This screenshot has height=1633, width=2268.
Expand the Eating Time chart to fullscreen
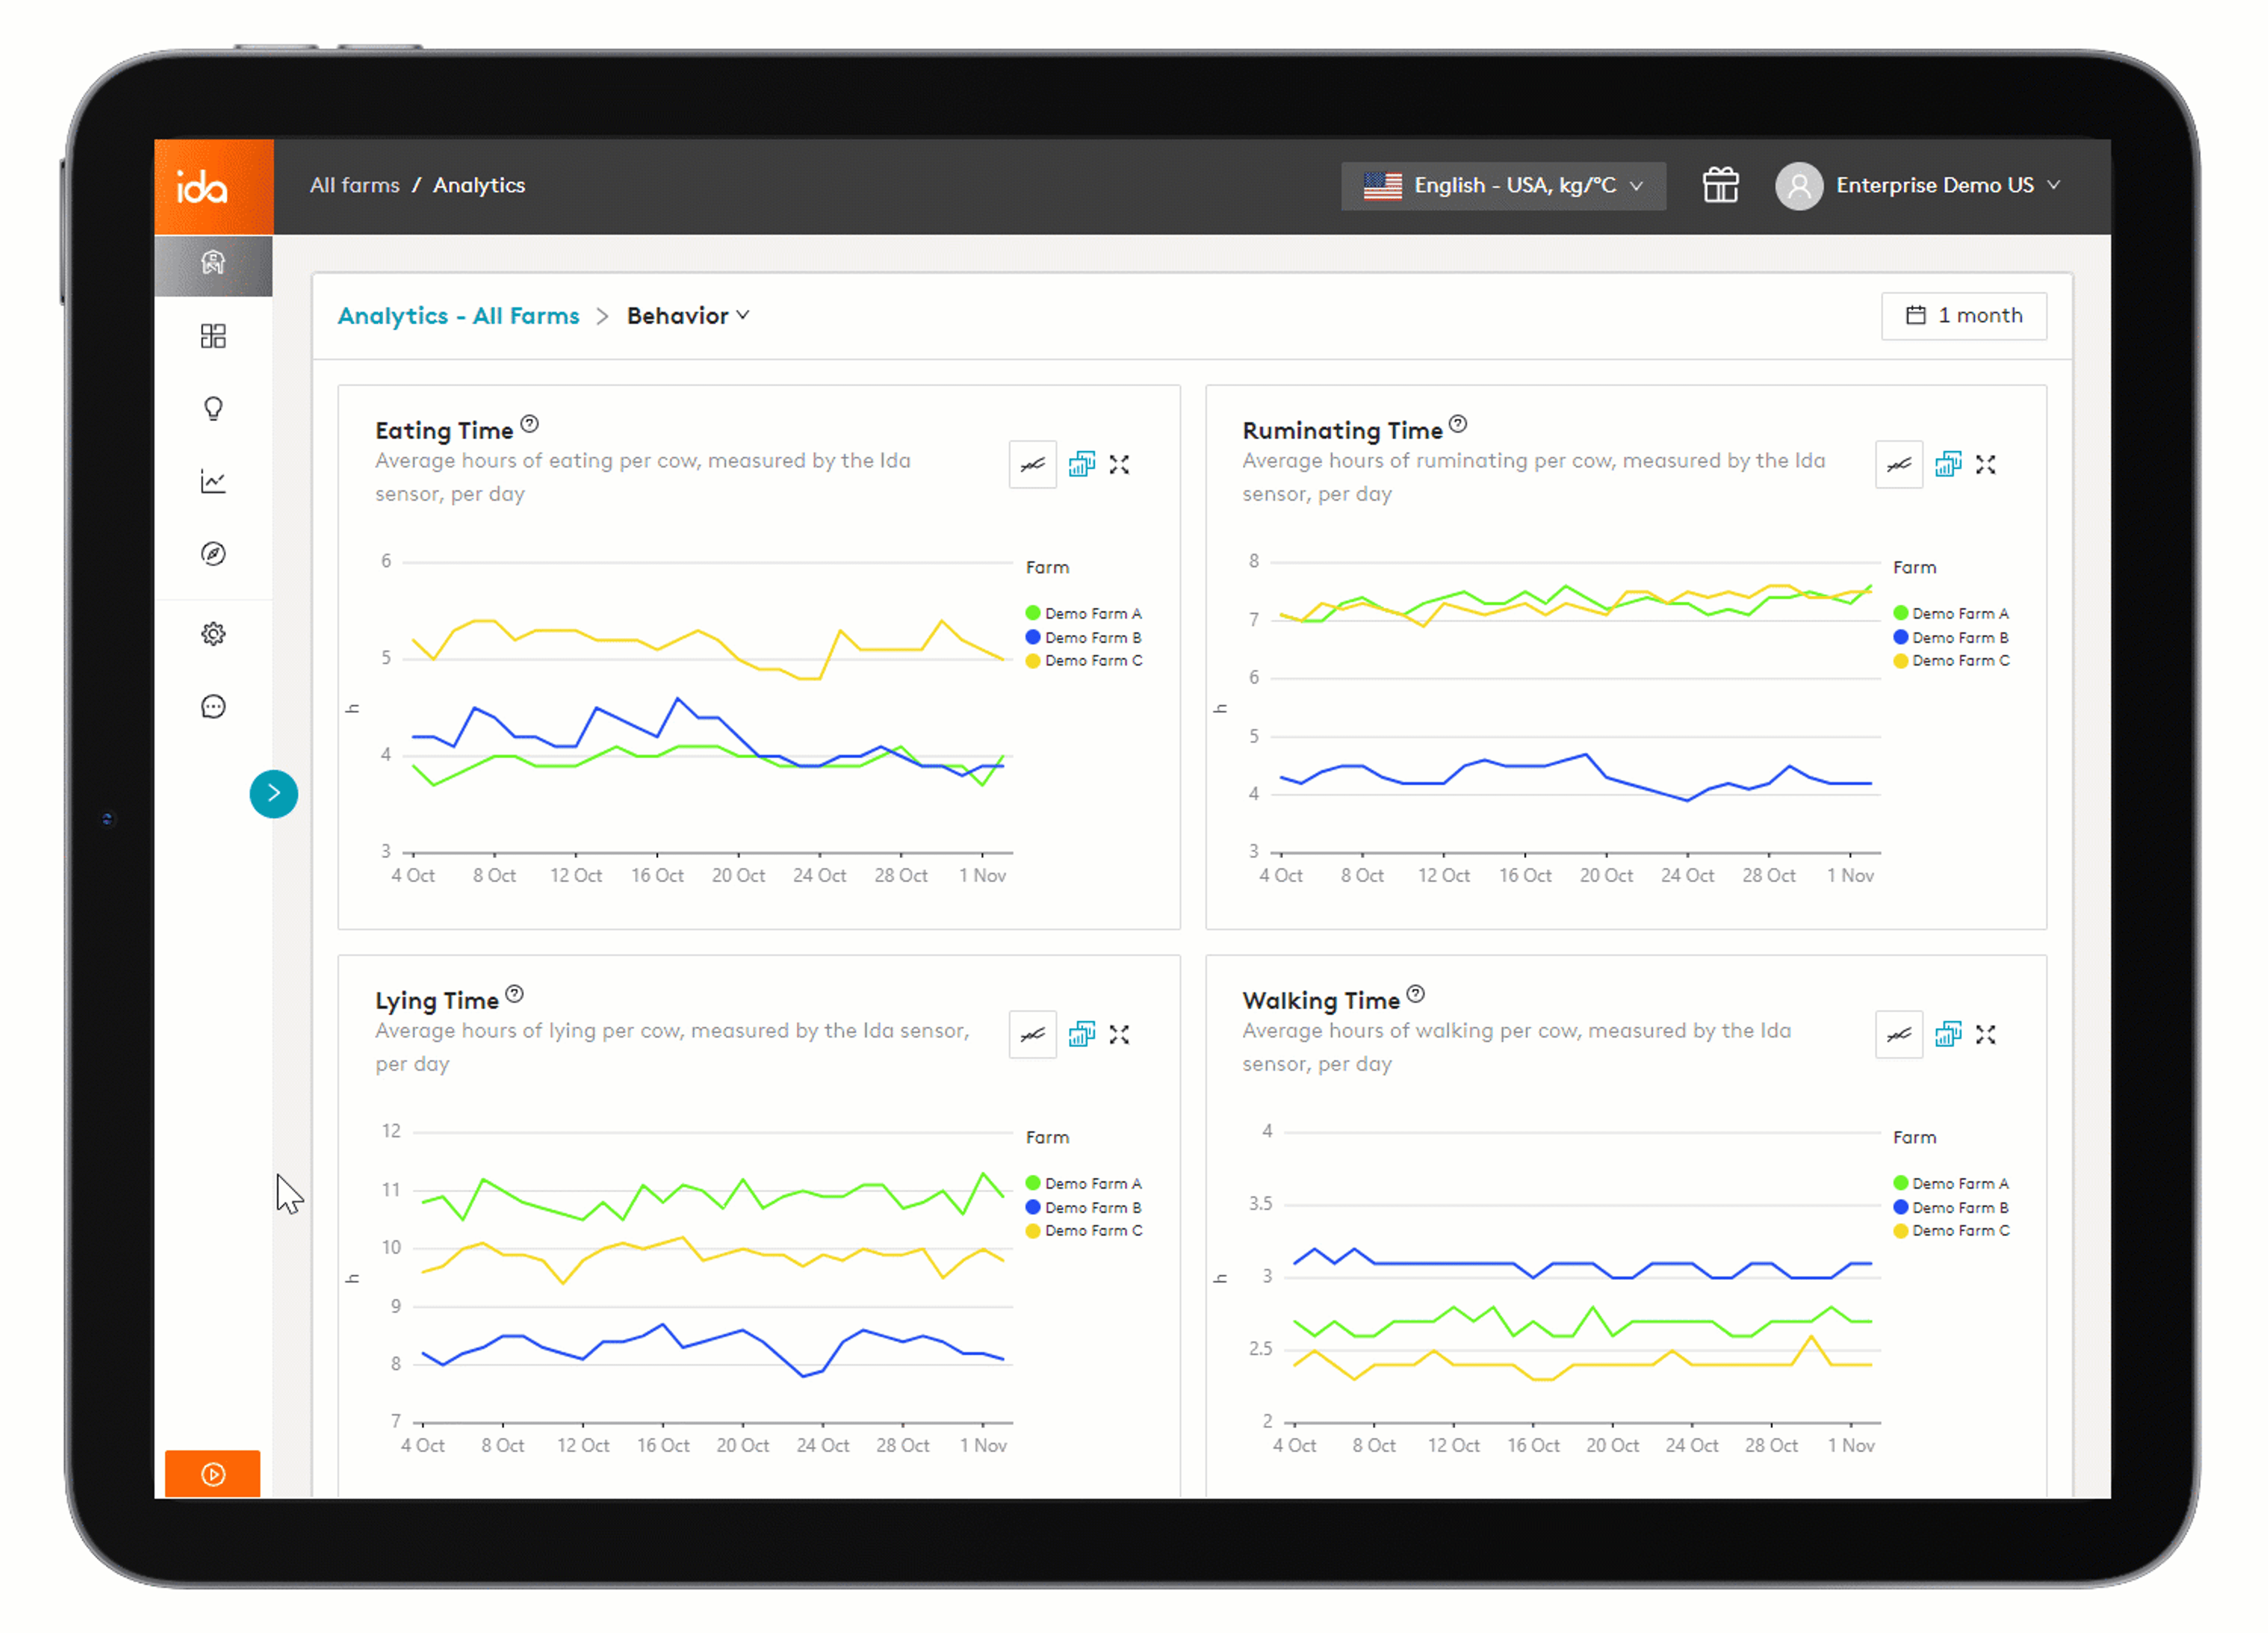1119,465
